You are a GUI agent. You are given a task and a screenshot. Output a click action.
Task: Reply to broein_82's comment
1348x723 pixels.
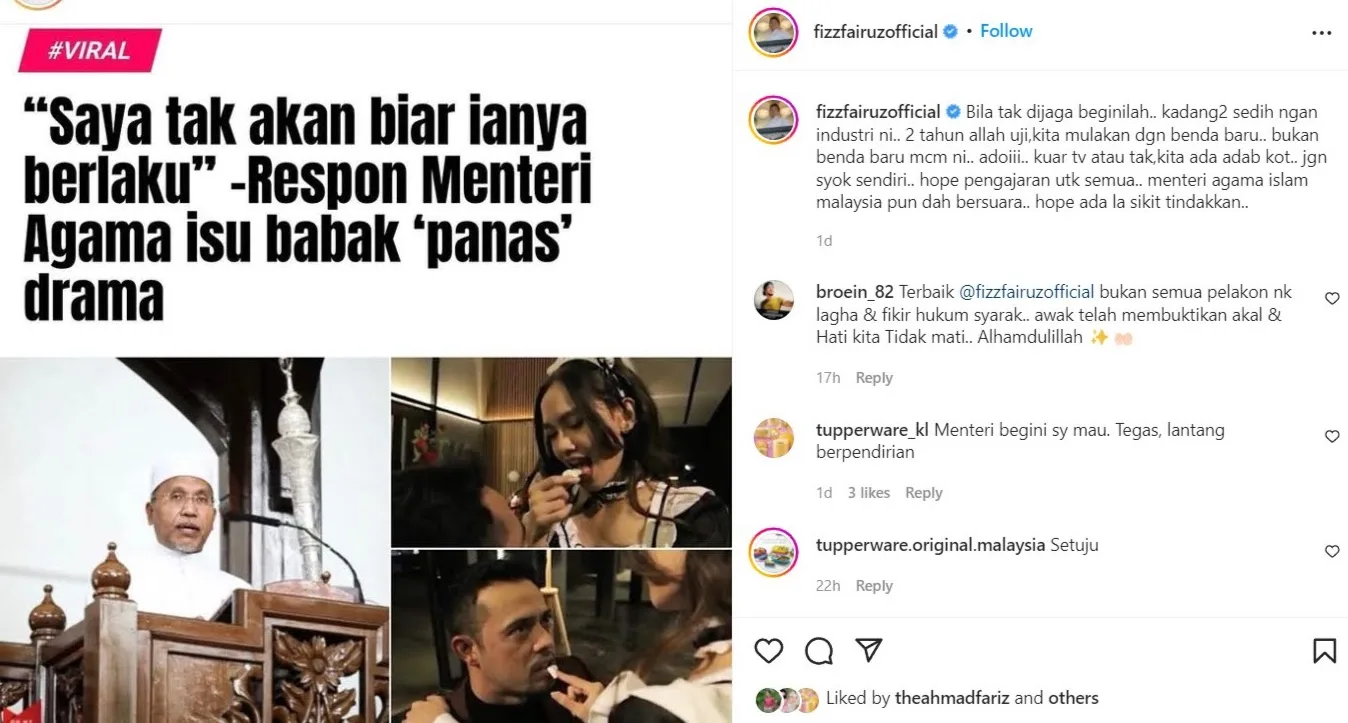874,378
